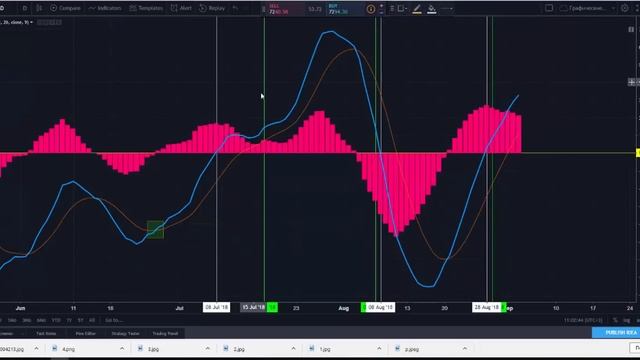Select the 1Y time range
Screen dimensions: 640x360
tap(69, 320)
